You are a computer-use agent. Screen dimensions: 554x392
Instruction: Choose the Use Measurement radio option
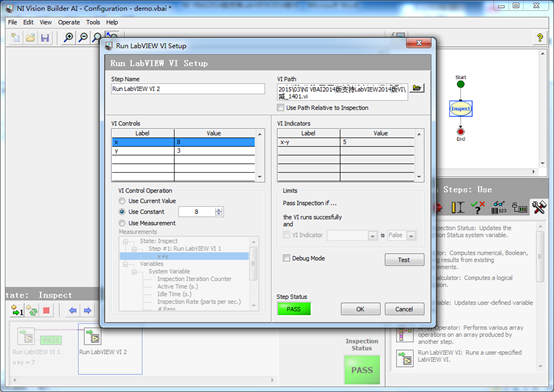[x=122, y=223]
